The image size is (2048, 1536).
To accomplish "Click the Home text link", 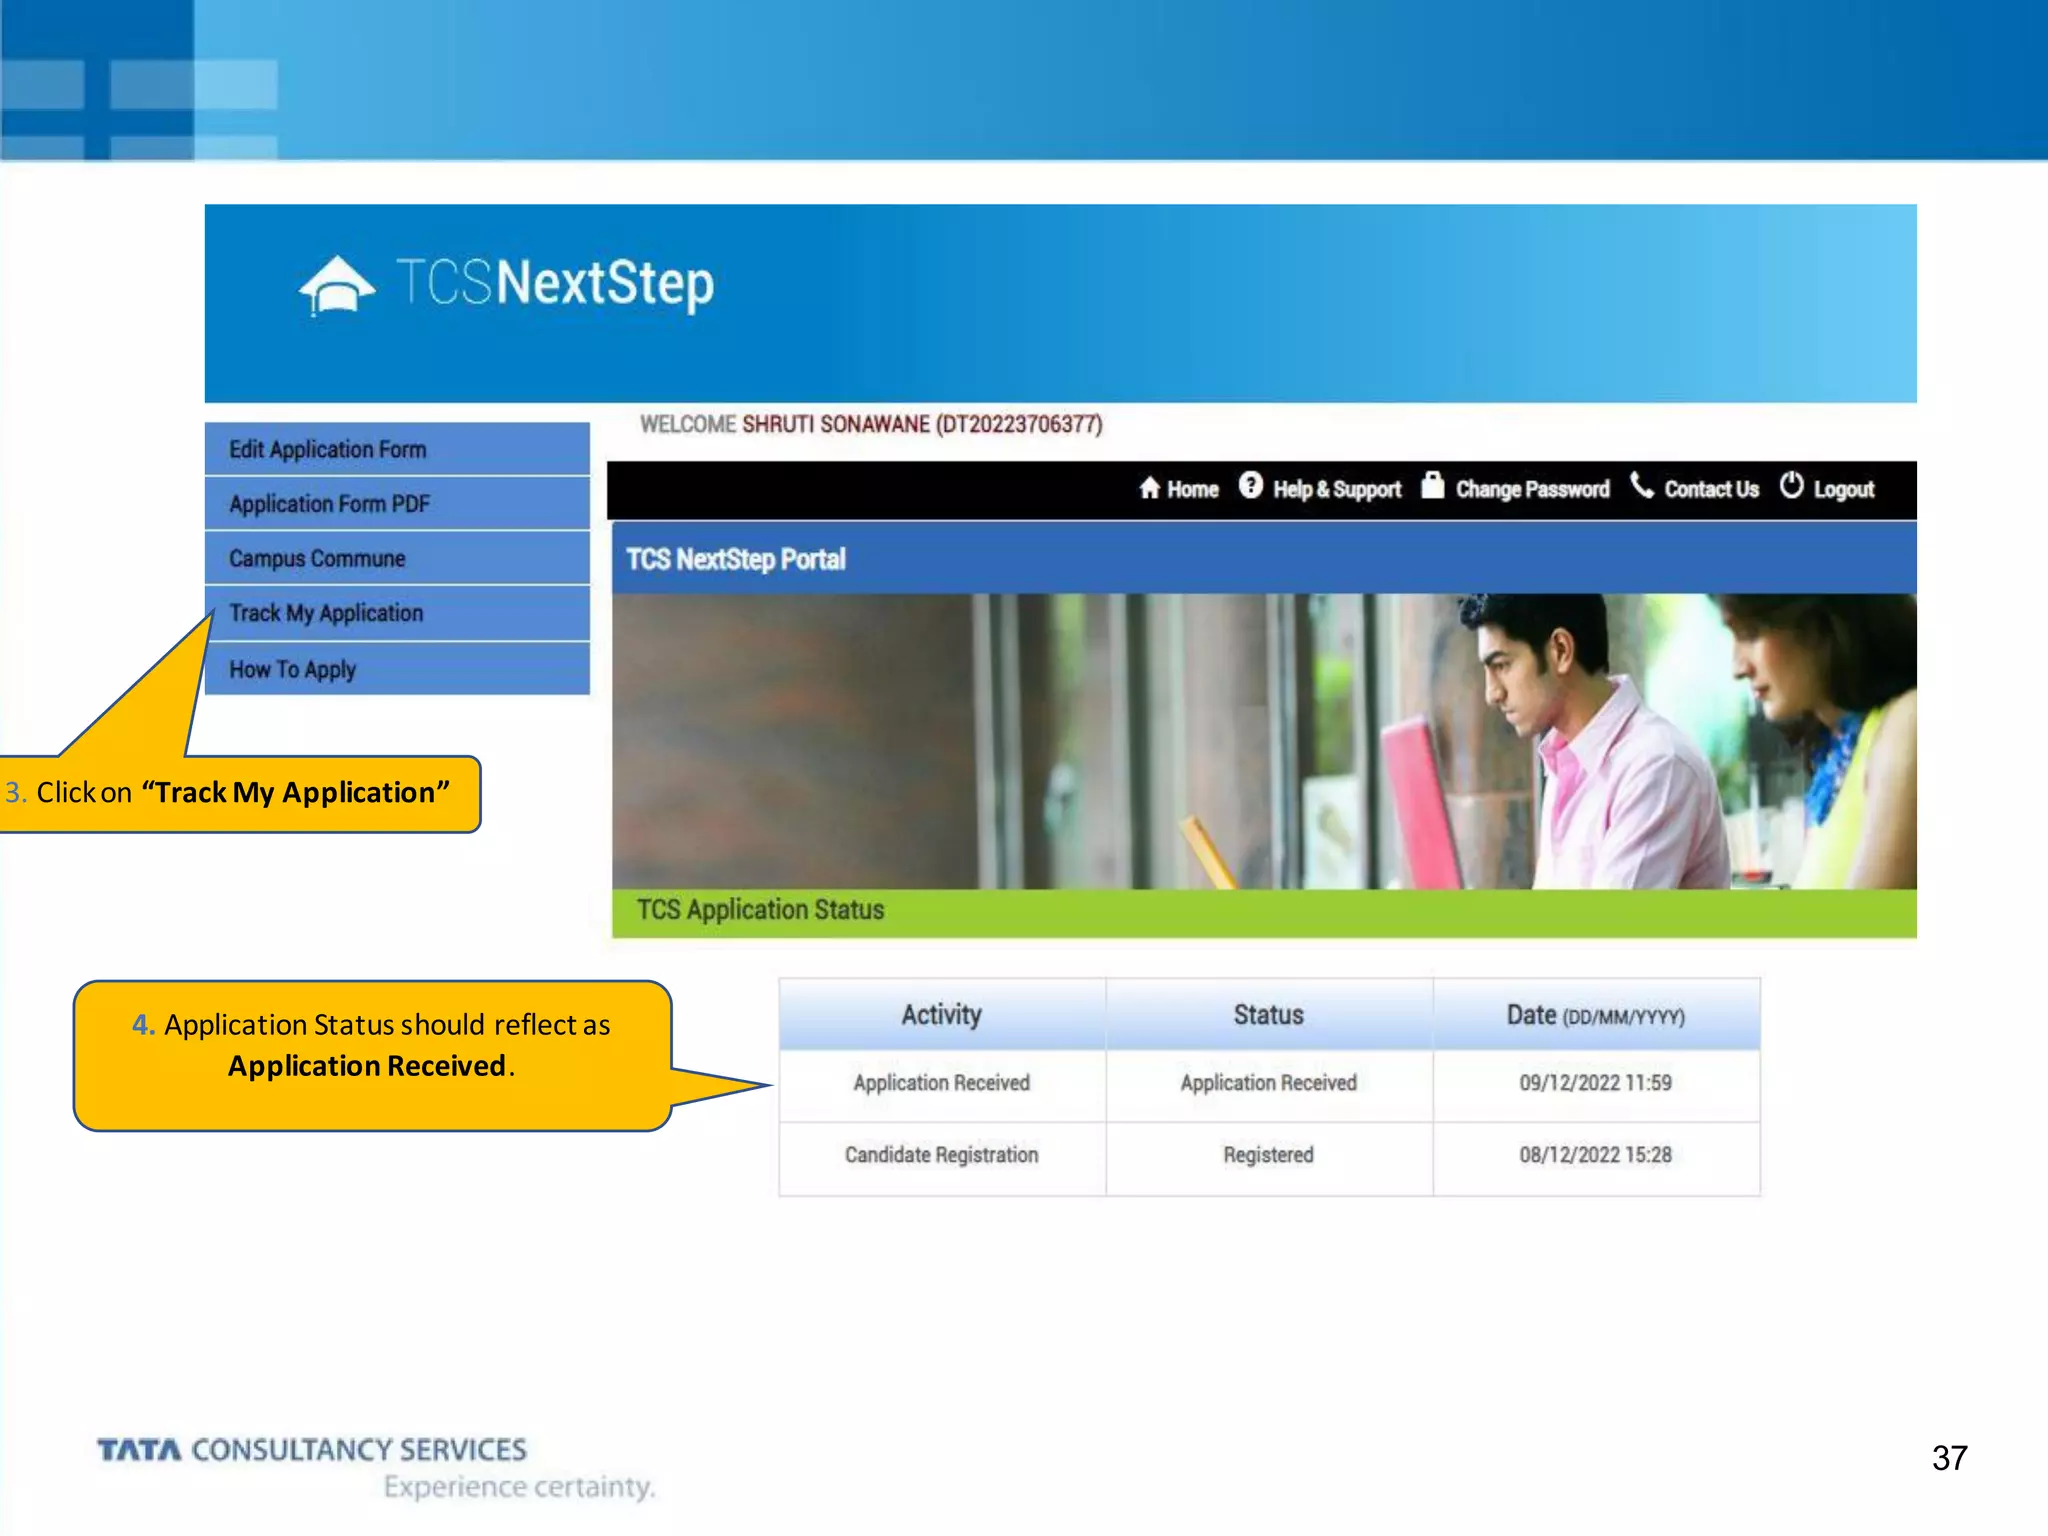I will 1193,490.
